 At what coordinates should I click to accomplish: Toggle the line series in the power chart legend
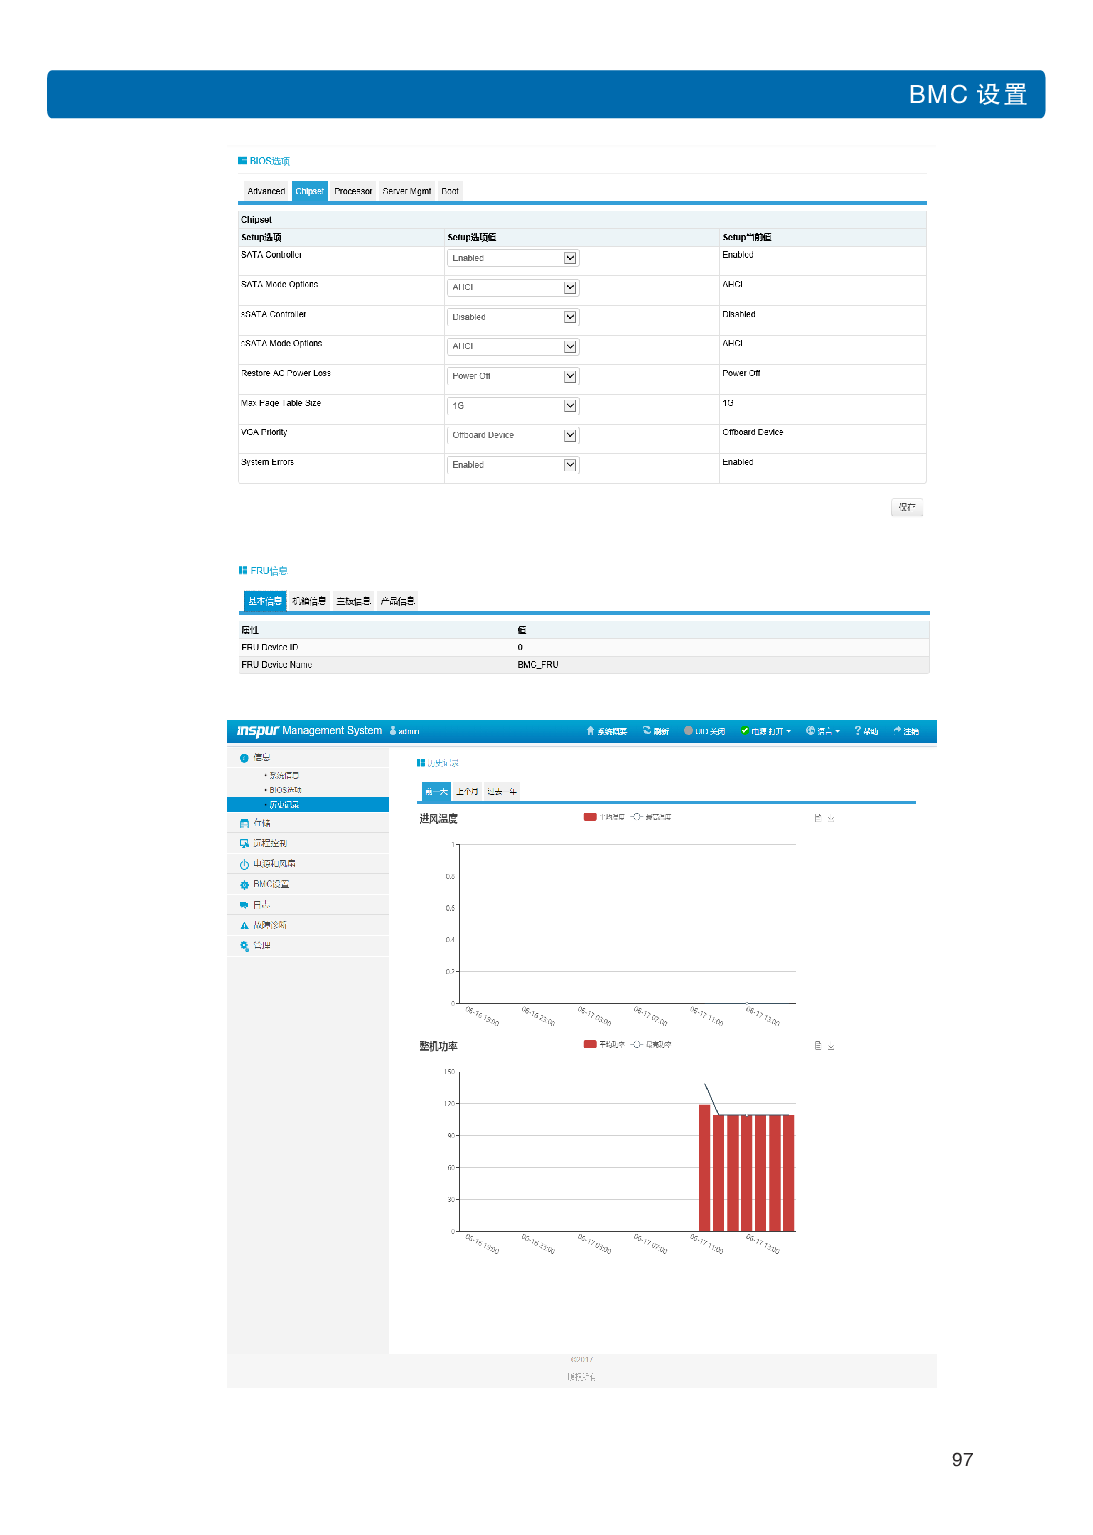coord(636,1044)
